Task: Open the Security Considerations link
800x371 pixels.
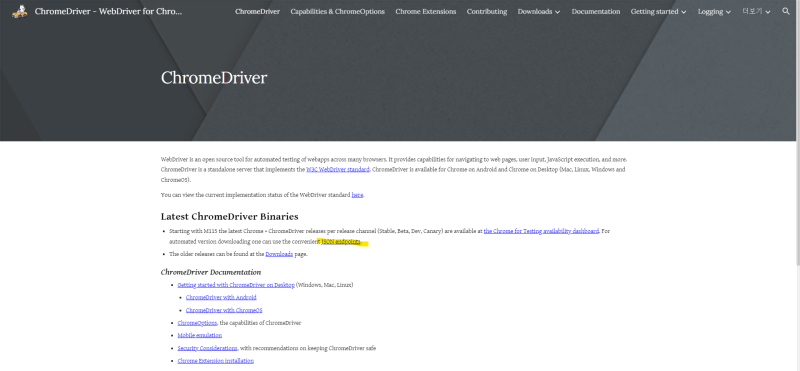Action: click(x=207, y=348)
